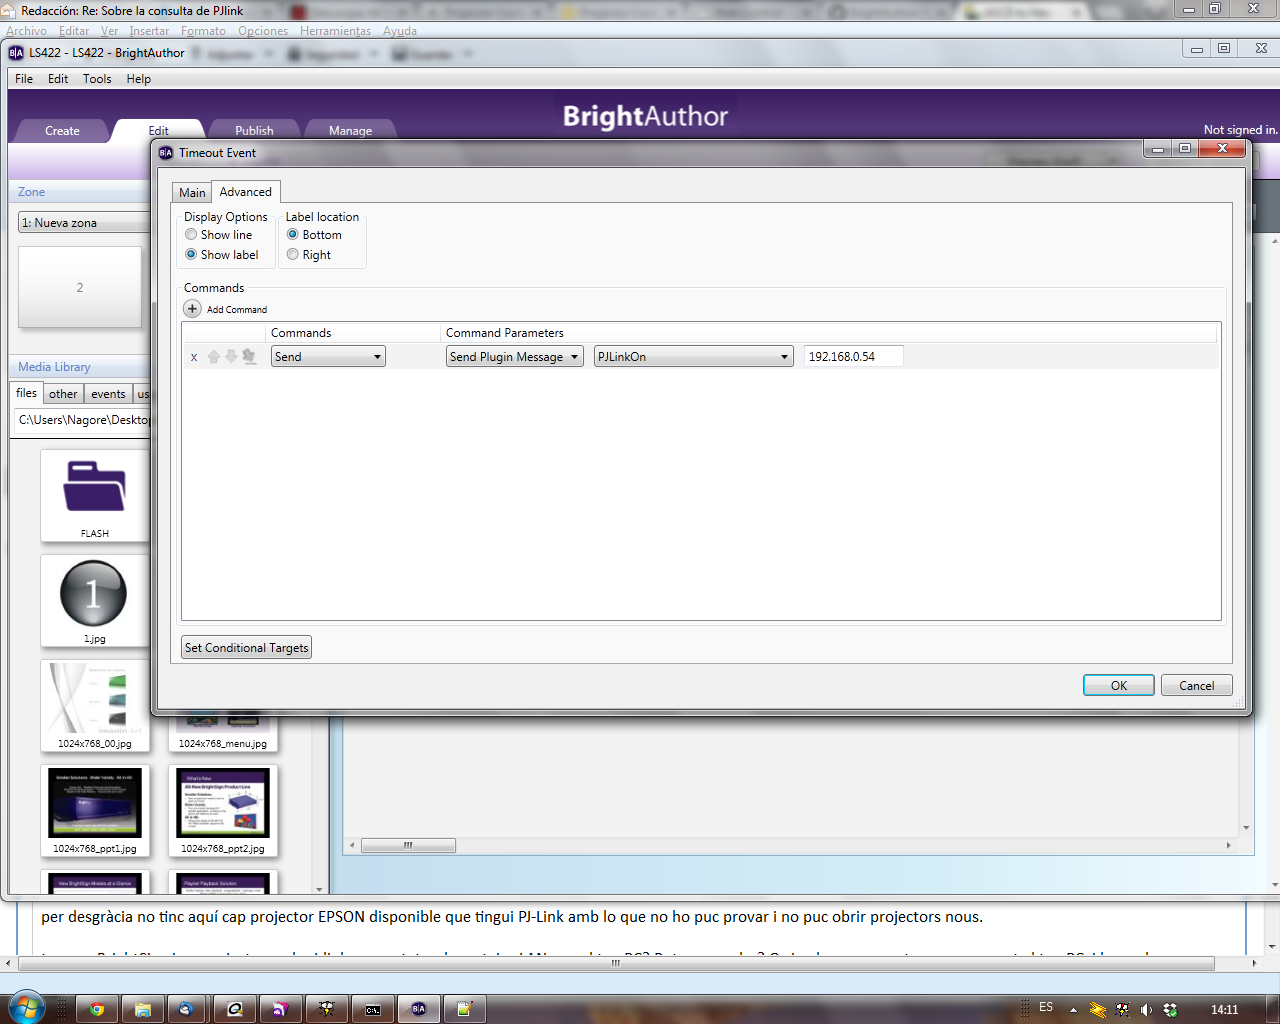Select the Show label radio button
This screenshot has width=1280, height=1024.
click(191, 255)
